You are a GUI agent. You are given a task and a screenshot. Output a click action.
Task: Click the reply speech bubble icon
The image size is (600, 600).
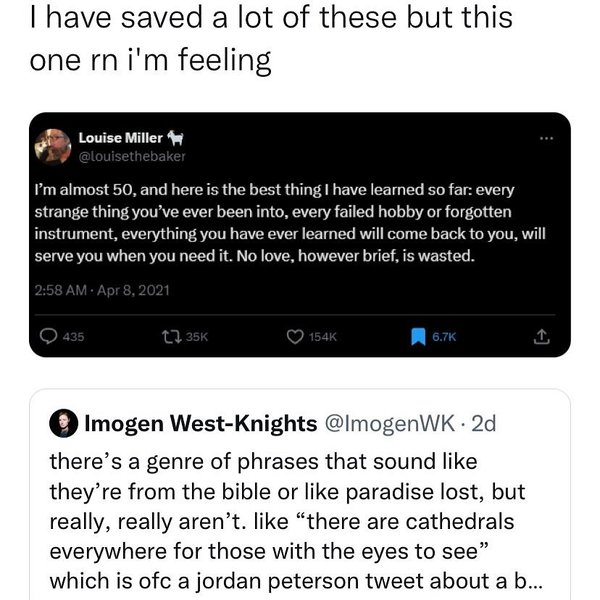46,338
